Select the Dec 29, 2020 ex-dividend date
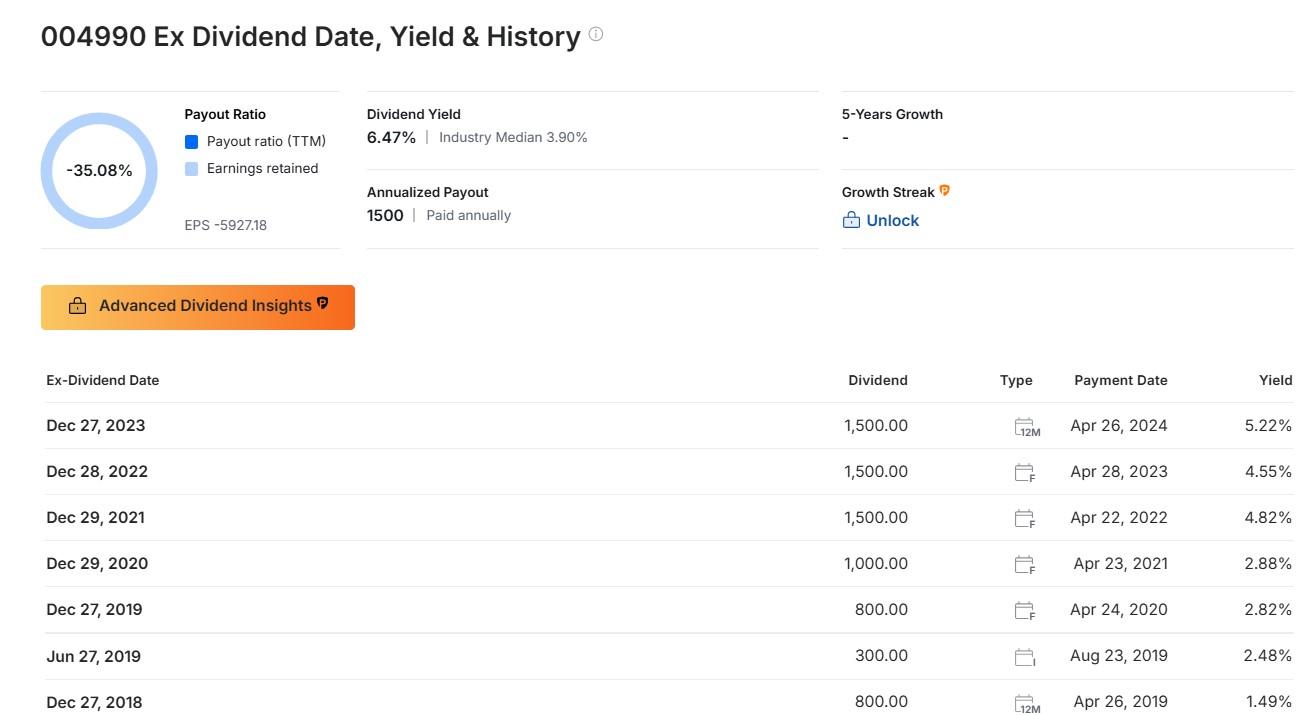The image size is (1312, 715). click(x=97, y=564)
